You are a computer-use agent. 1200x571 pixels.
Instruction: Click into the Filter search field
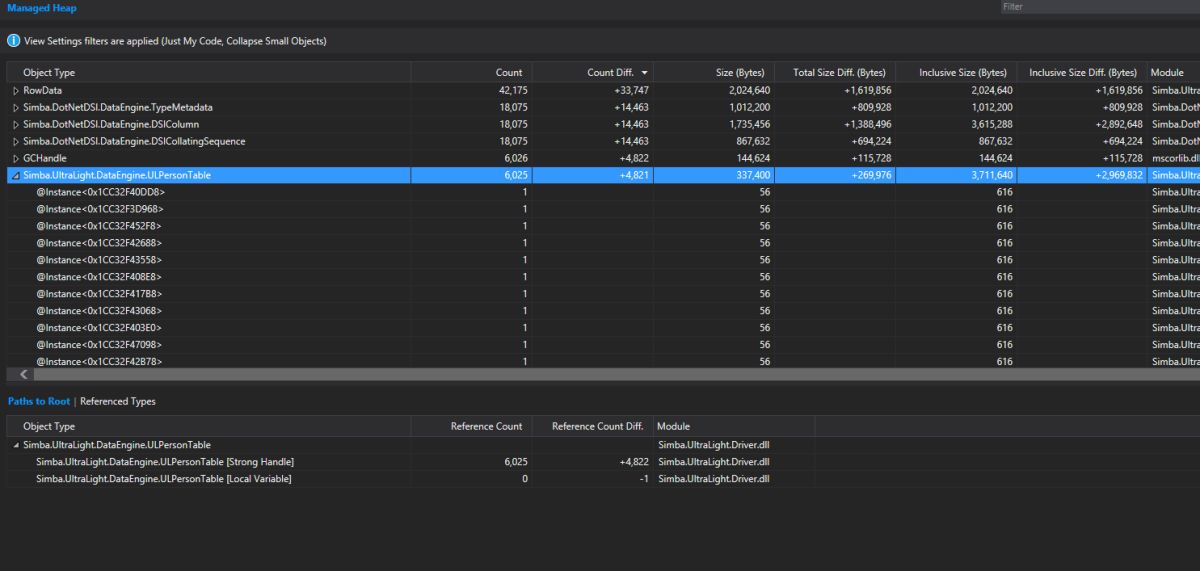pos(1100,7)
